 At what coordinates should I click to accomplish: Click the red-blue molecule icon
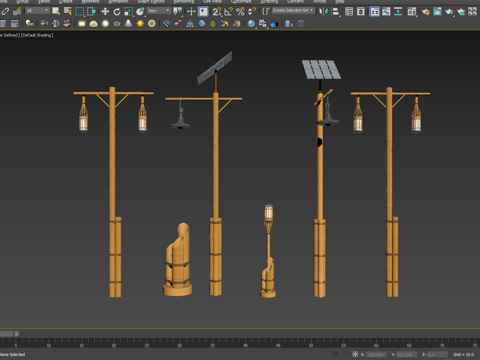pos(178,23)
